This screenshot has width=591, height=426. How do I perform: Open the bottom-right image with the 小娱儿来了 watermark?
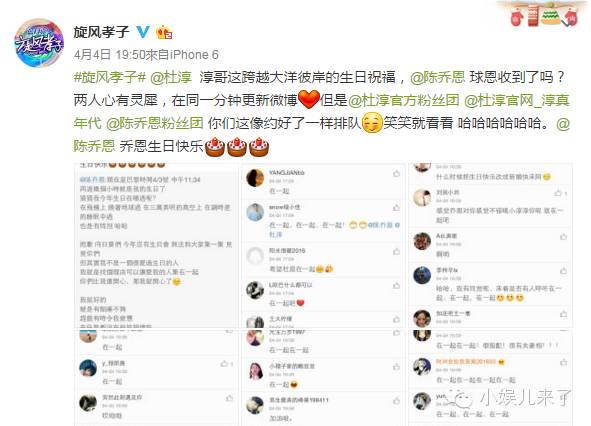click(x=490, y=378)
